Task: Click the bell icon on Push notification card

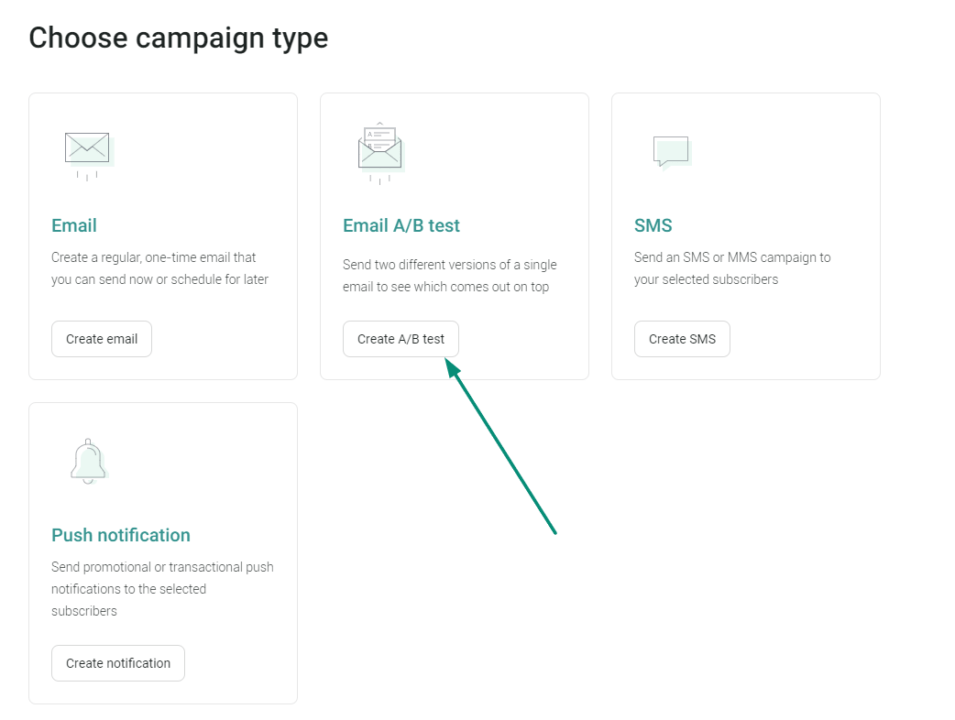Action: click(x=88, y=459)
